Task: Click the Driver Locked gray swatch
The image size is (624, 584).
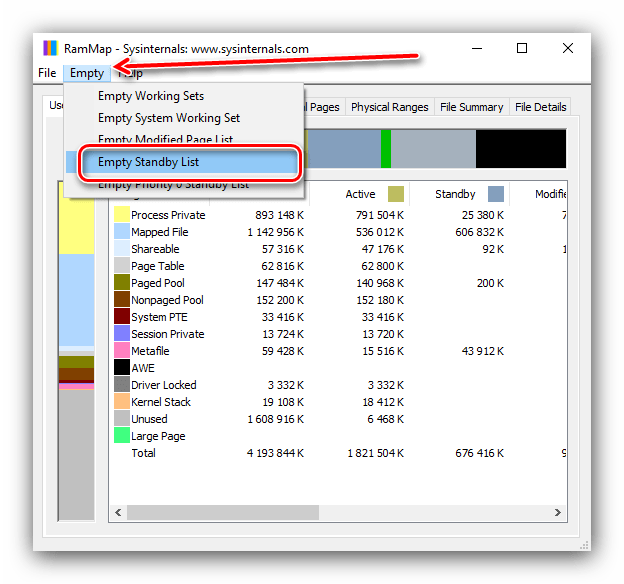Action: (122, 385)
